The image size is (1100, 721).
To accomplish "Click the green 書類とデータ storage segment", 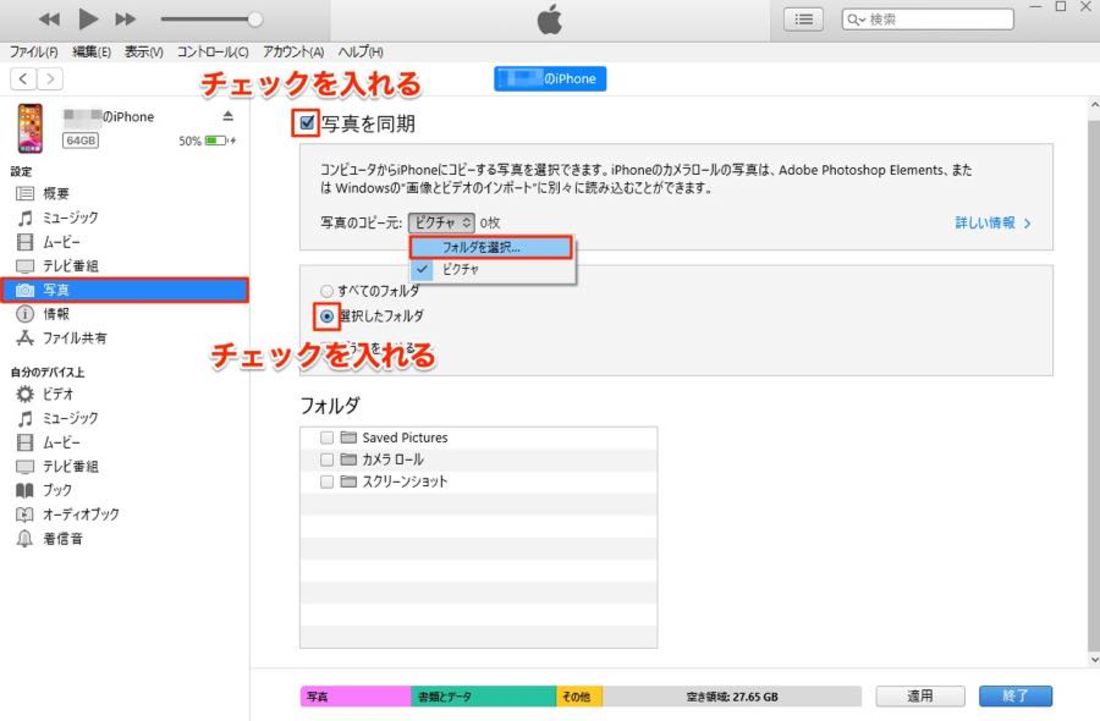I will pyautogui.click(x=483, y=696).
